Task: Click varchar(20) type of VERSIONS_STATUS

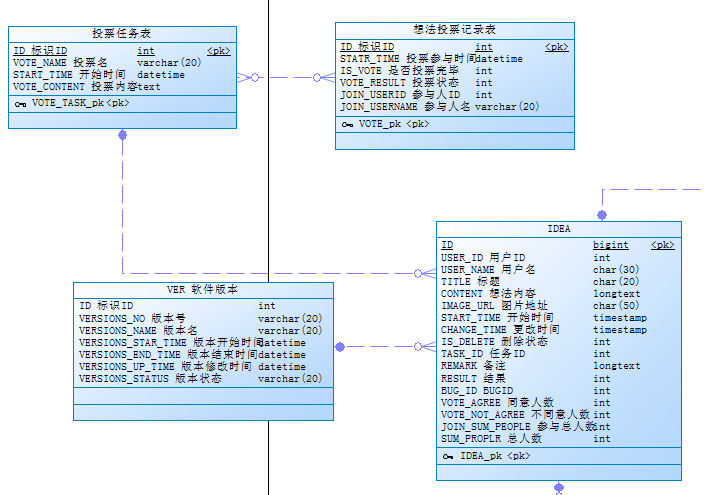Action: click(290, 379)
